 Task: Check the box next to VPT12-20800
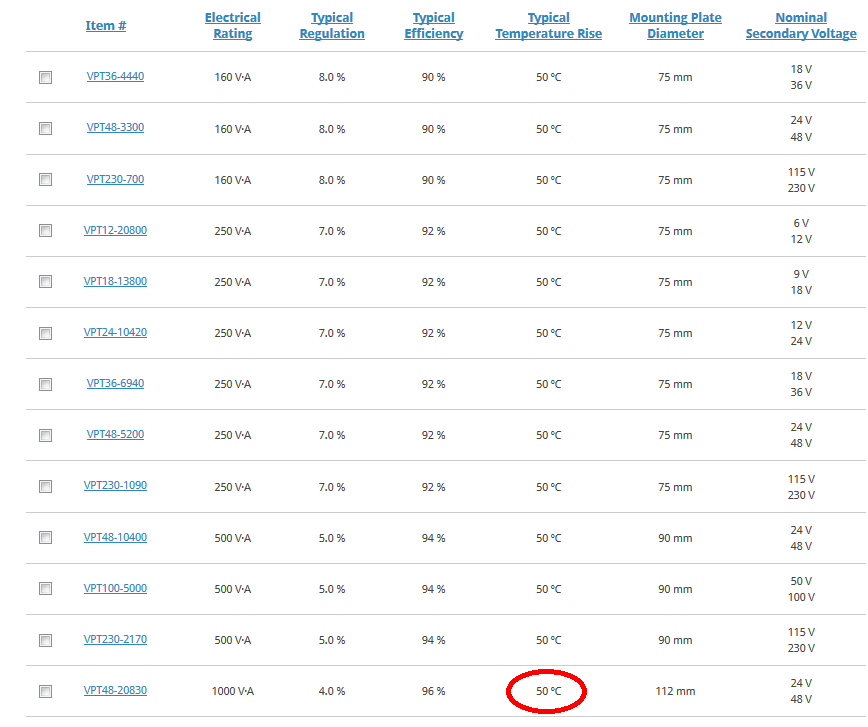(x=45, y=230)
